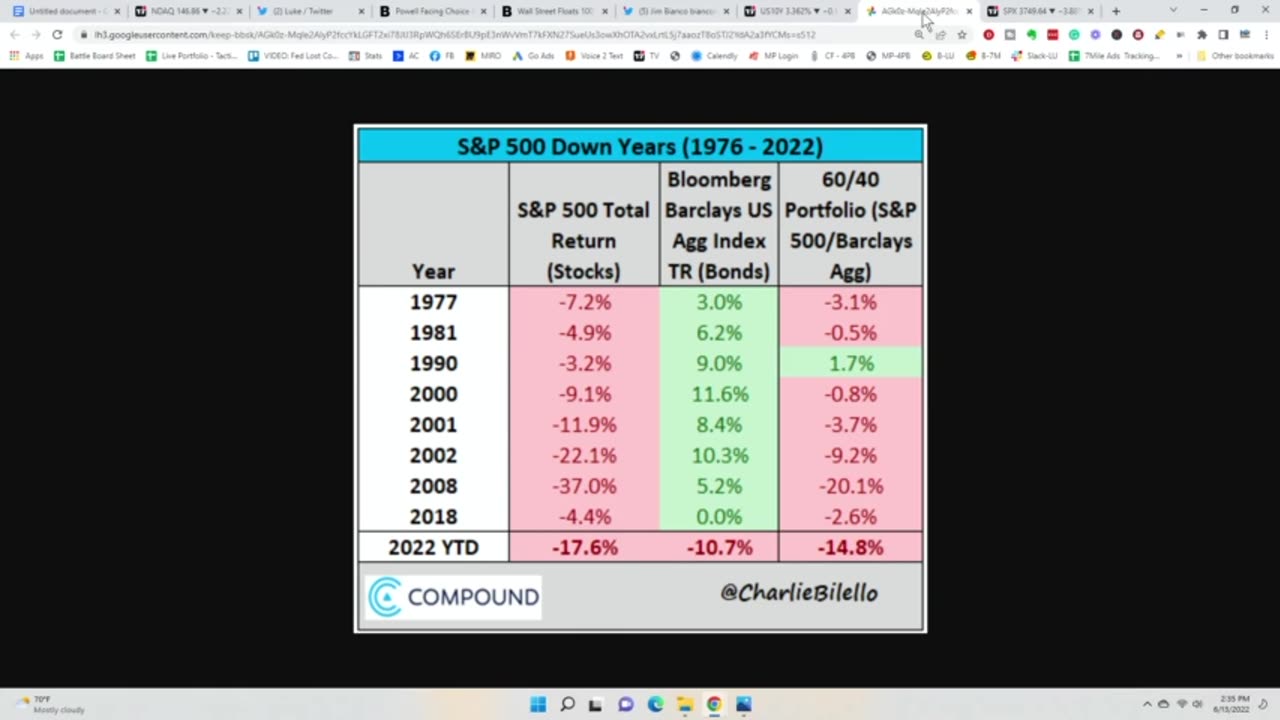Open the Go Ads bookmark

[x=533, y=56]
